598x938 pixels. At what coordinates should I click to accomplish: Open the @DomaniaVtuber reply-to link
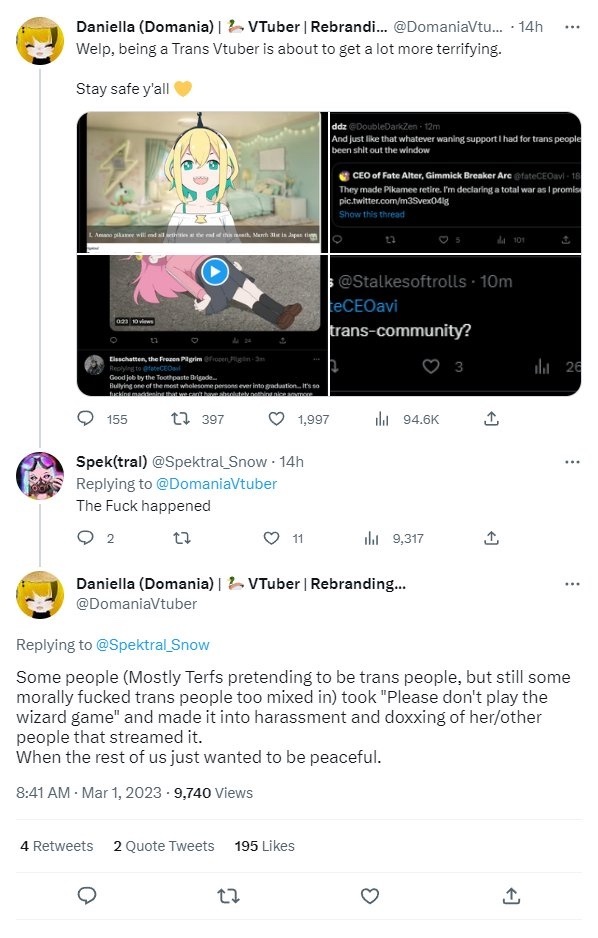[x=216, y=483]
